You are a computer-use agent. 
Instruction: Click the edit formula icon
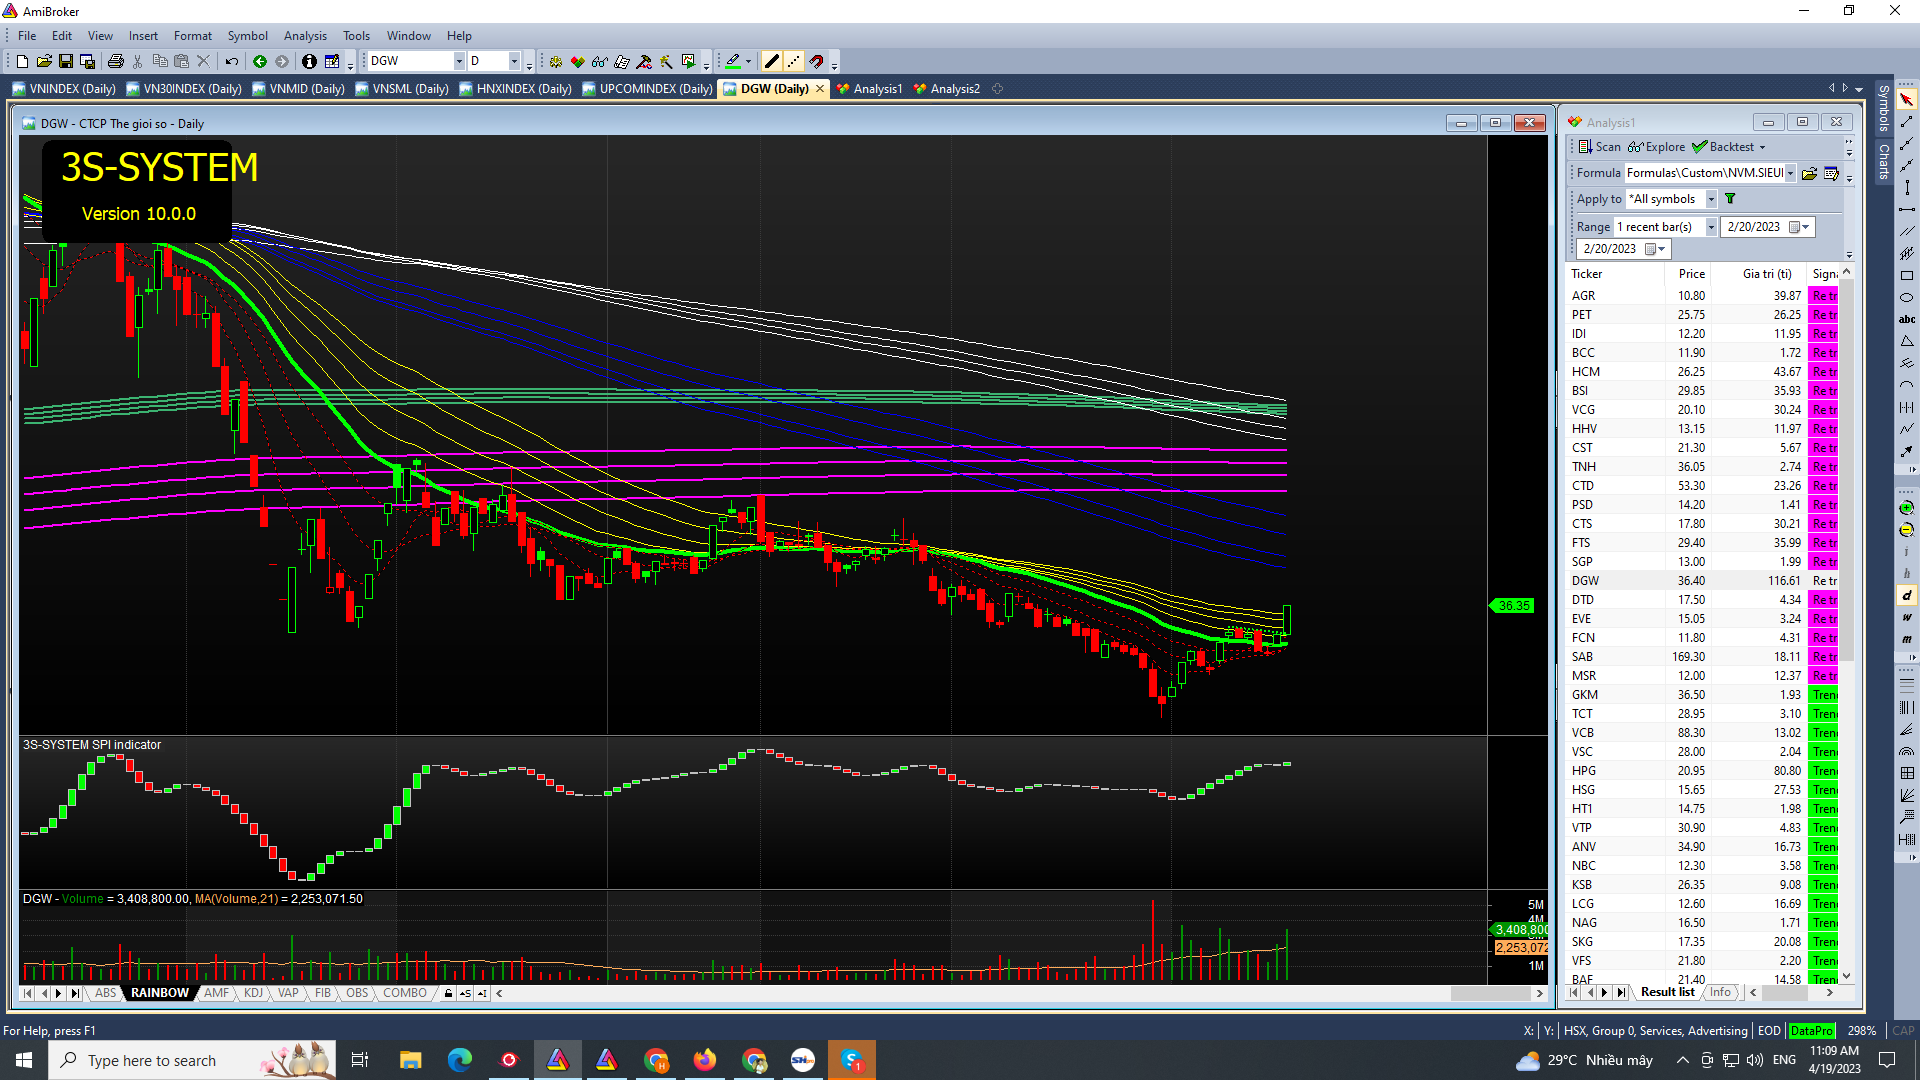[1831, 173]
